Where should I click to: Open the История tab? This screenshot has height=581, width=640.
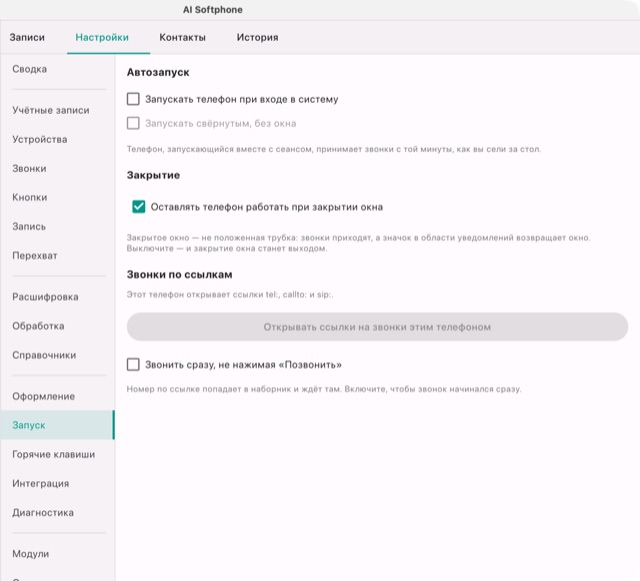point(258,37)
